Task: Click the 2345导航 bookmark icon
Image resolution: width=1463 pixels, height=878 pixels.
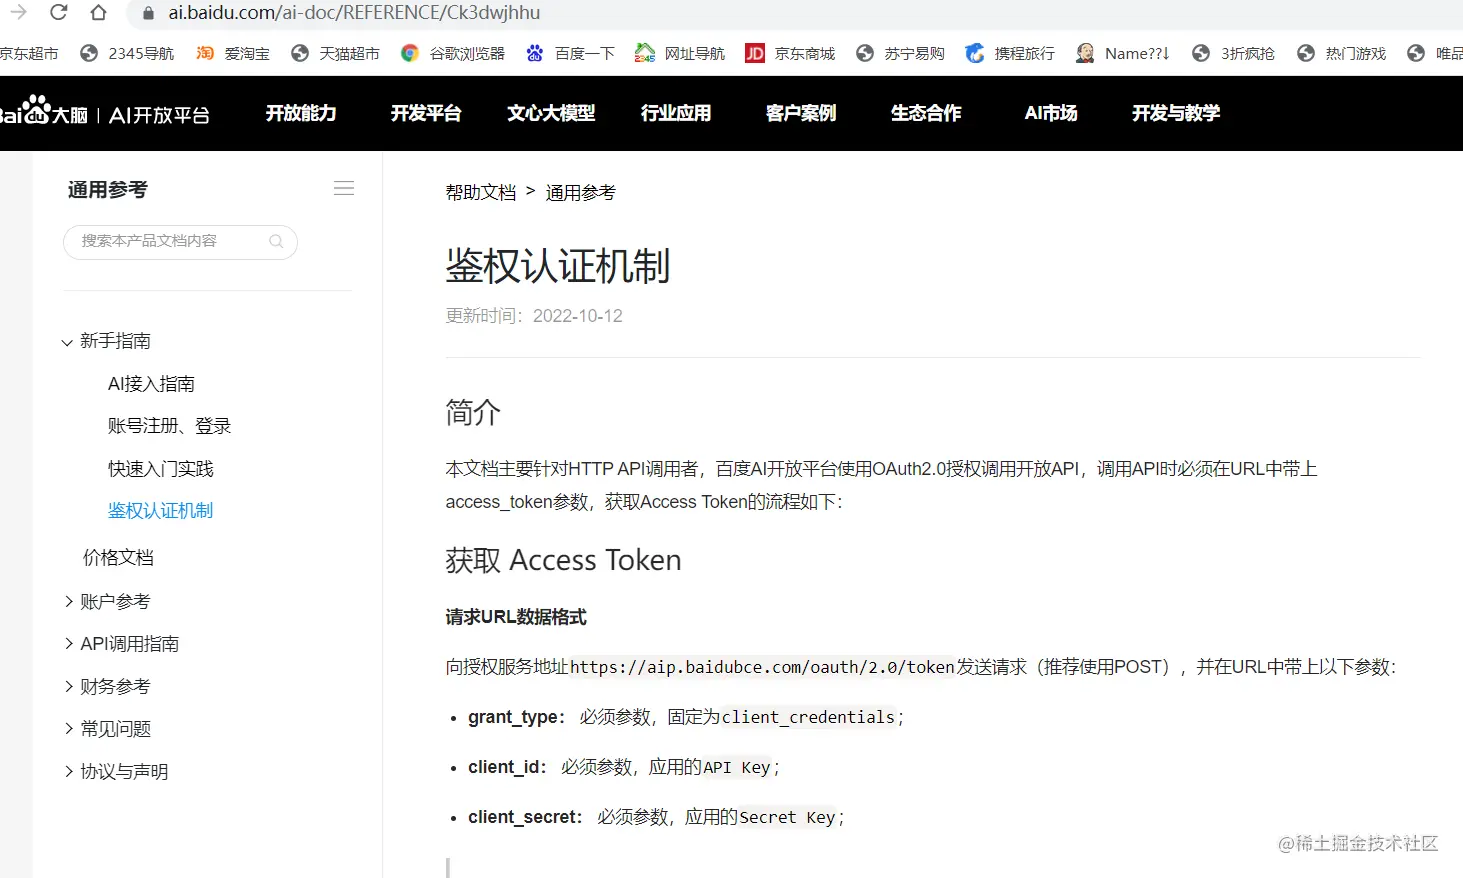Action: tap(92, 53)
